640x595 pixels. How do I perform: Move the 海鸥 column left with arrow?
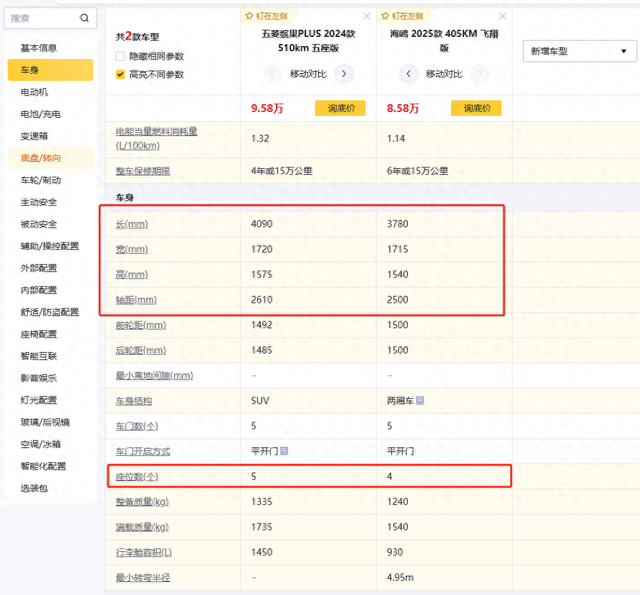(408, 74)
